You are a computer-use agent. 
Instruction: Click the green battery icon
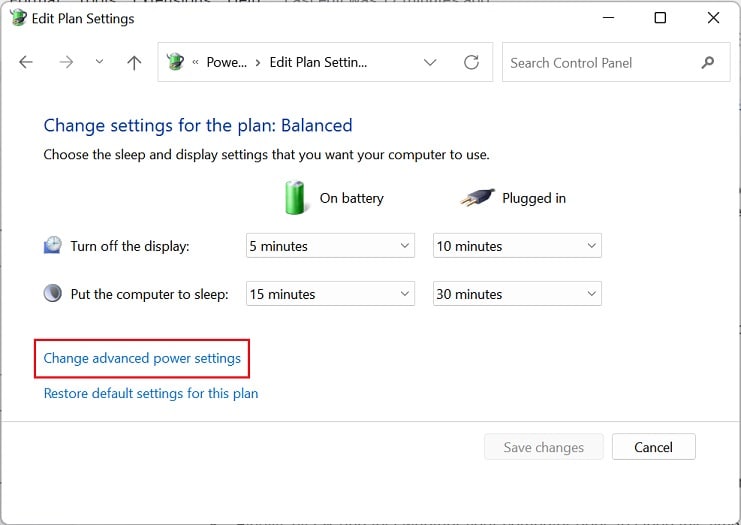(295, 198)
